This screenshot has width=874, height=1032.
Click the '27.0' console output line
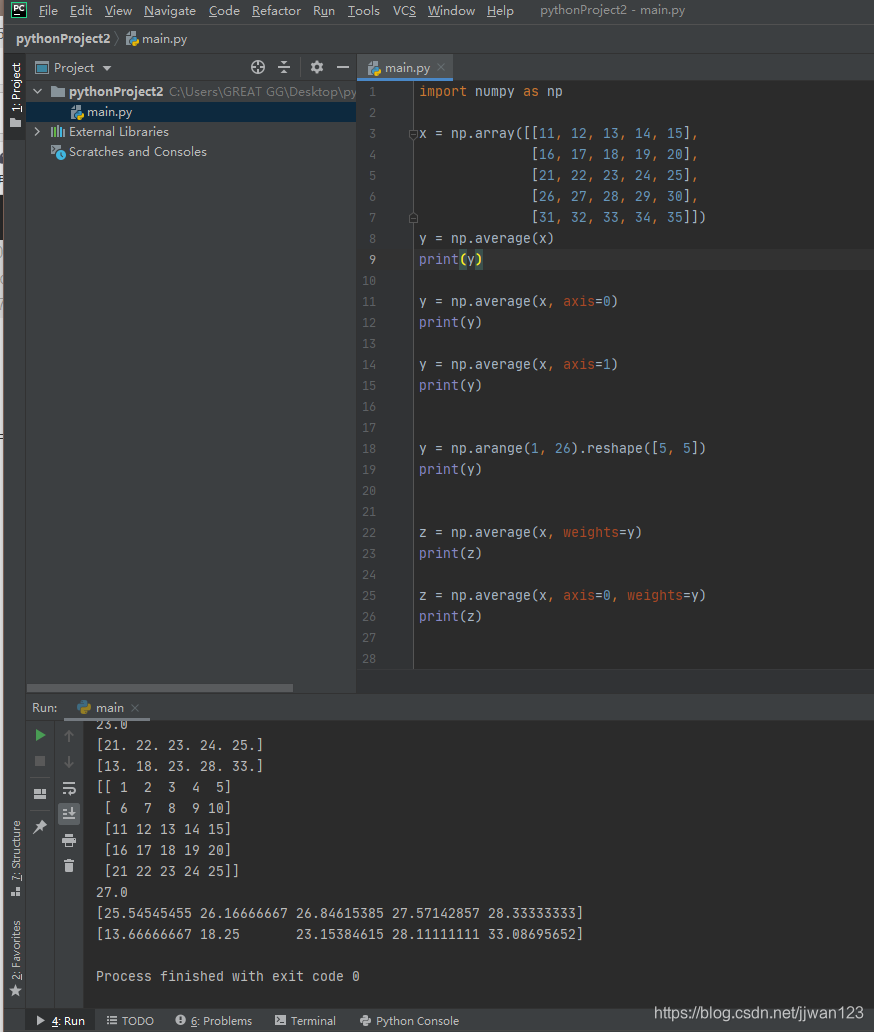112,892
